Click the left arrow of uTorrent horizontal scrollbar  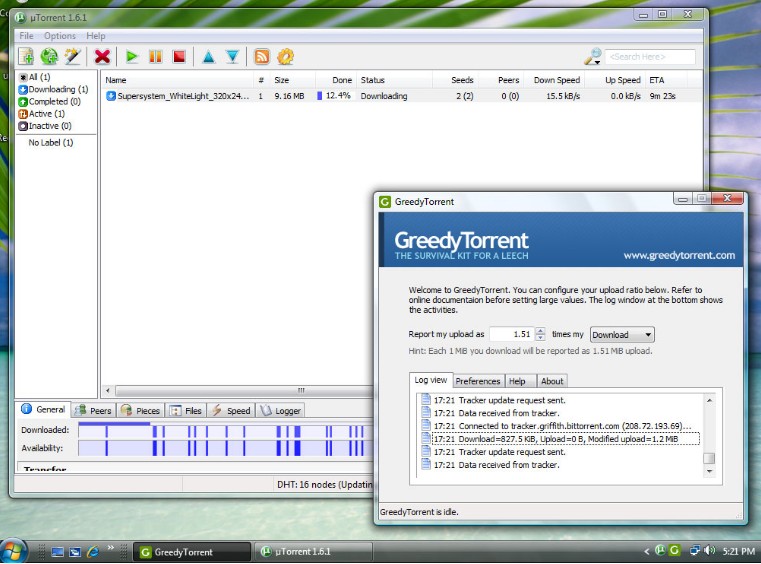pyautogui.click(x=108, y=390)
